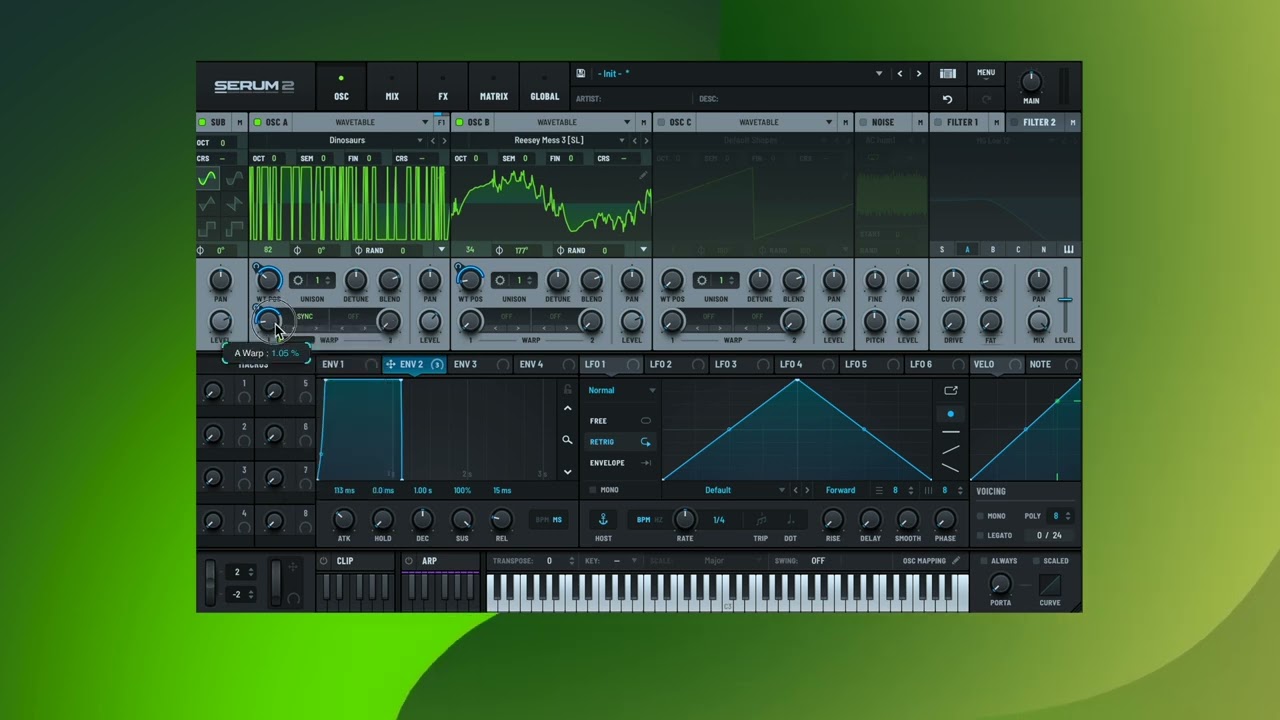1280x720 pixels.
Task: Open the preset browser icon next to MENU
Action: [948, 73]
